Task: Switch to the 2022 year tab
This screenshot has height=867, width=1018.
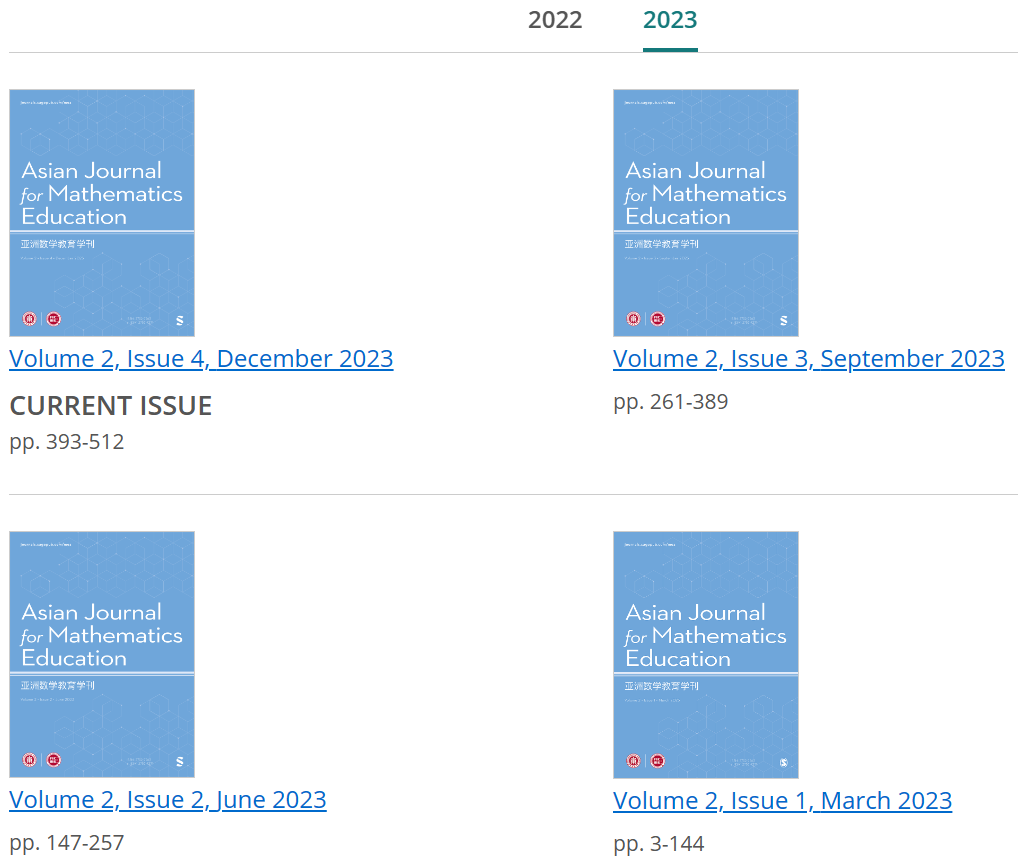Action: [x=554, y=20]
